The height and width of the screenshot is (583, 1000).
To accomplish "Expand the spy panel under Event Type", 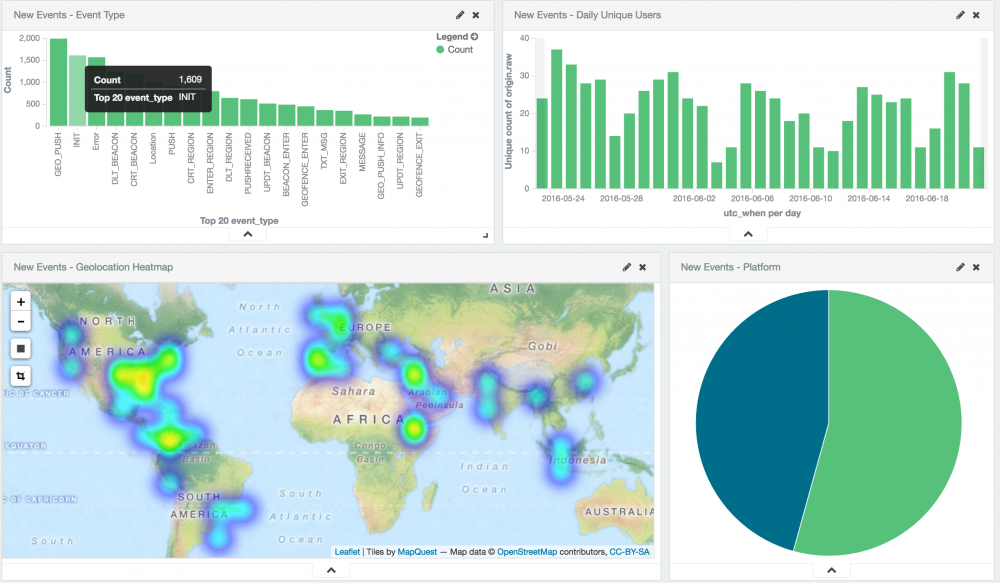I will click(x=248, y=234).
